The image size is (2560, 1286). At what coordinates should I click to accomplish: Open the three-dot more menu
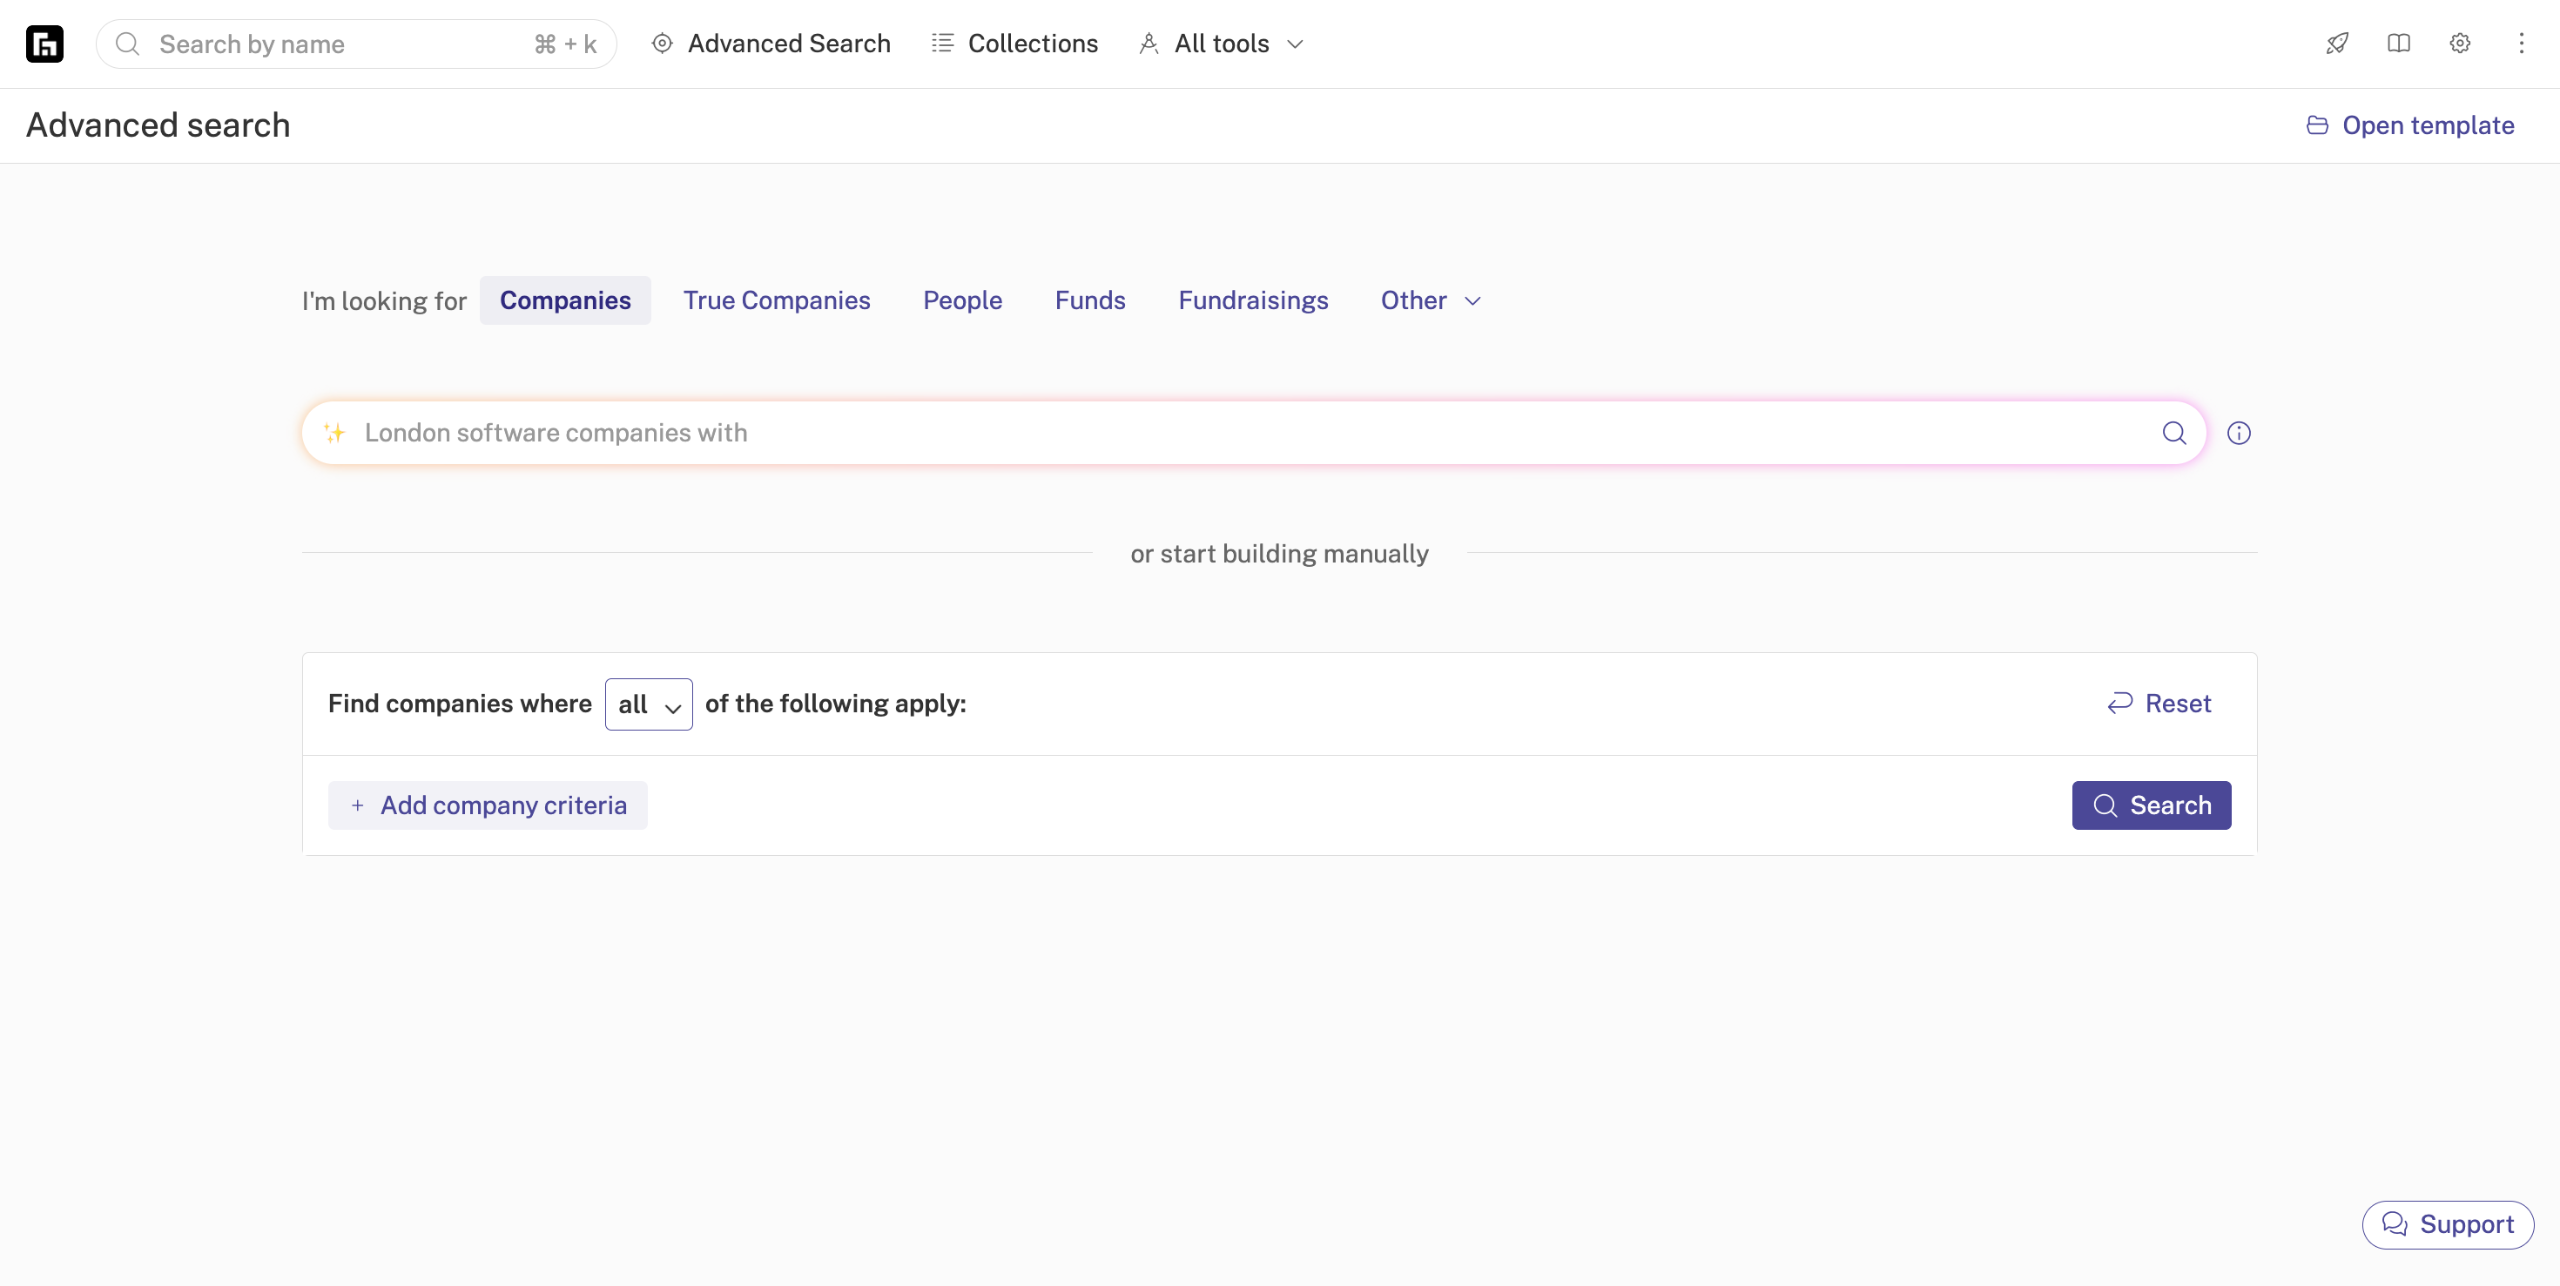[x=2521, y=43]
